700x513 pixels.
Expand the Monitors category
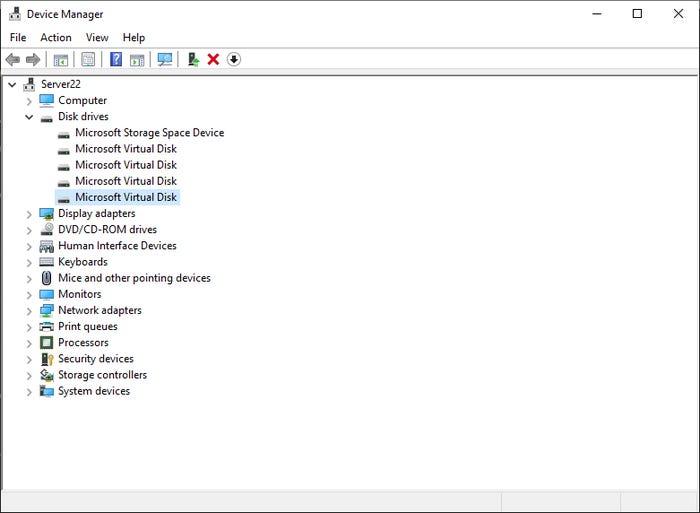29,295
